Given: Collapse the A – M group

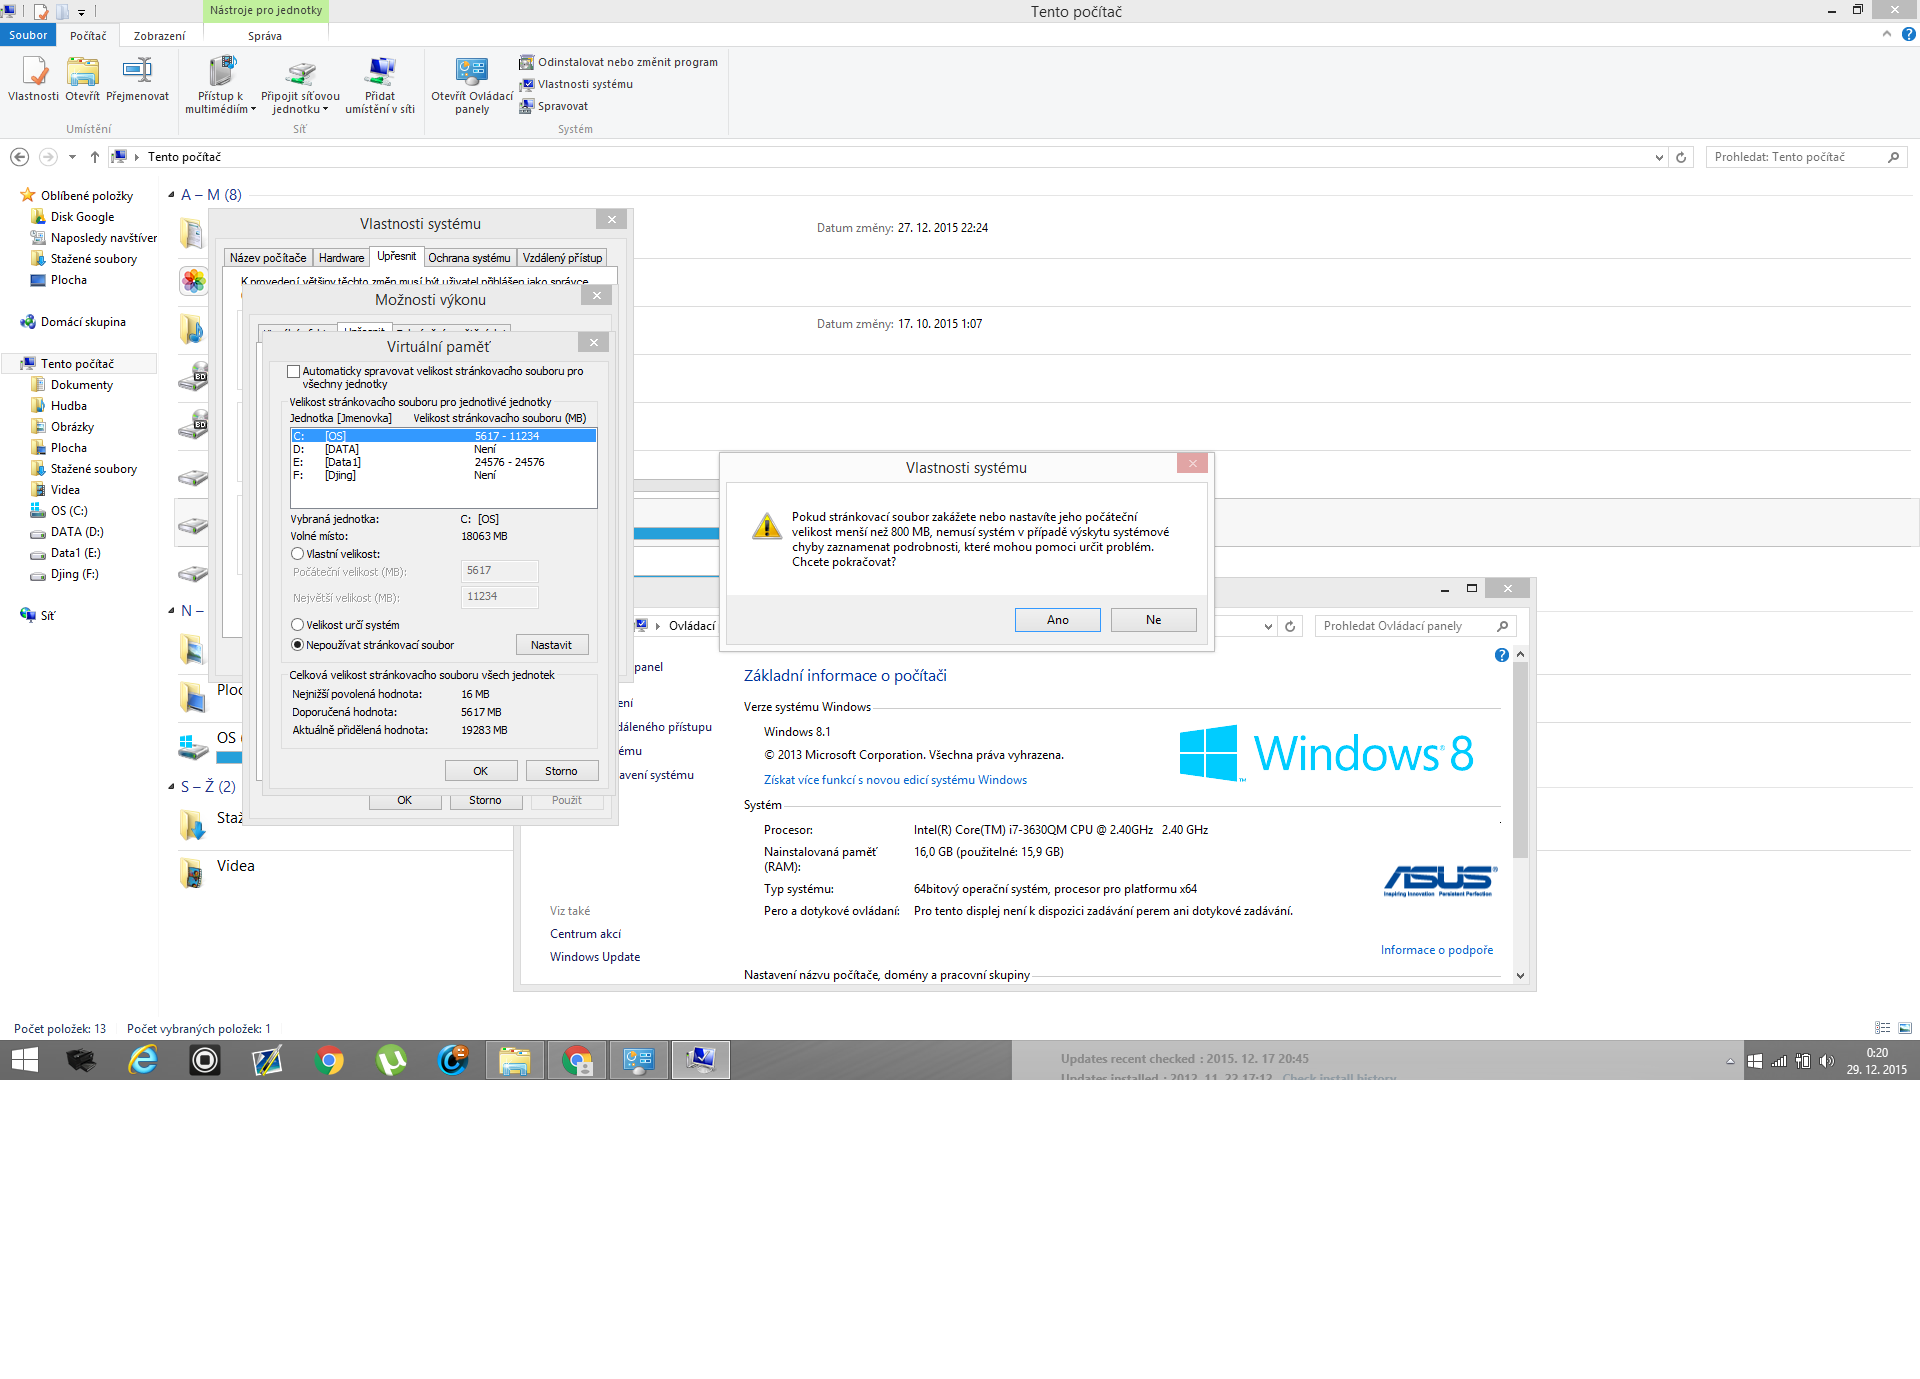Looking at the screenshot, I should click(171, 195).
